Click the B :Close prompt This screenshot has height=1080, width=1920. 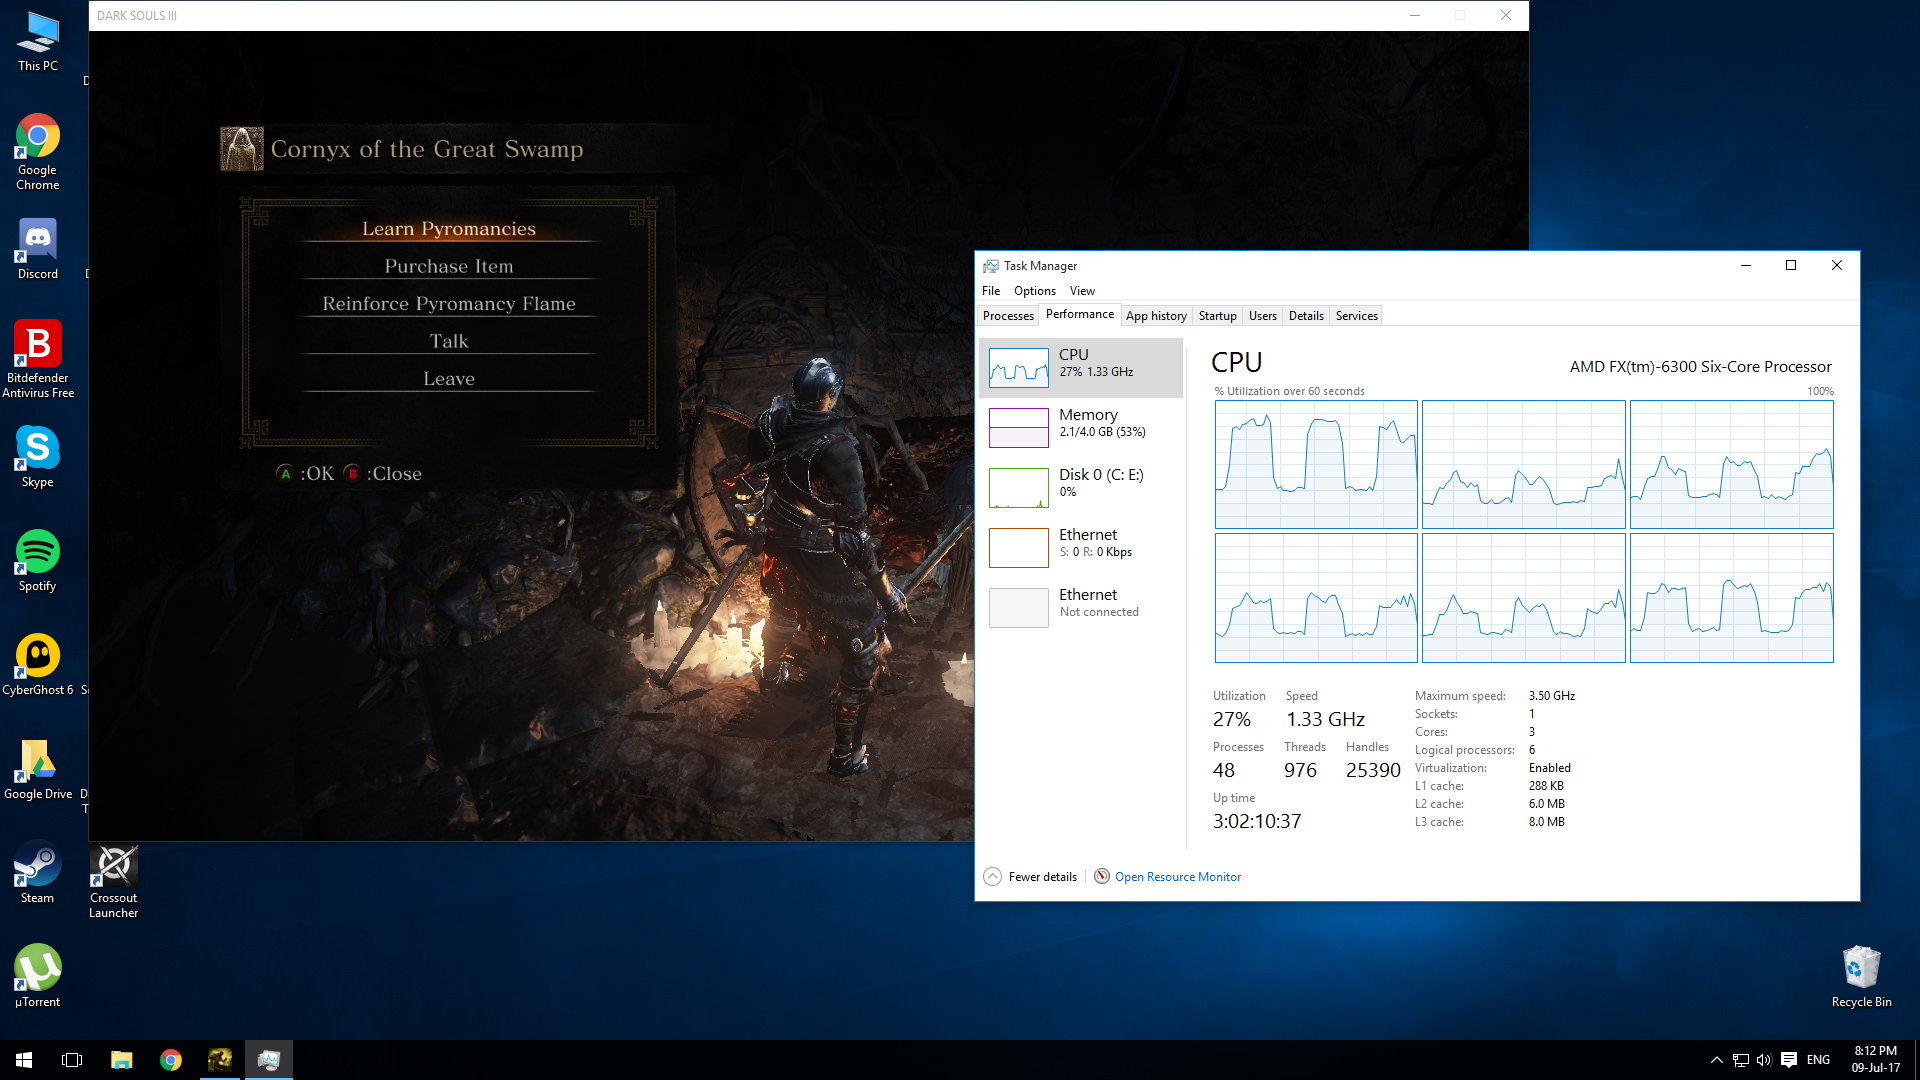[383, 474]
